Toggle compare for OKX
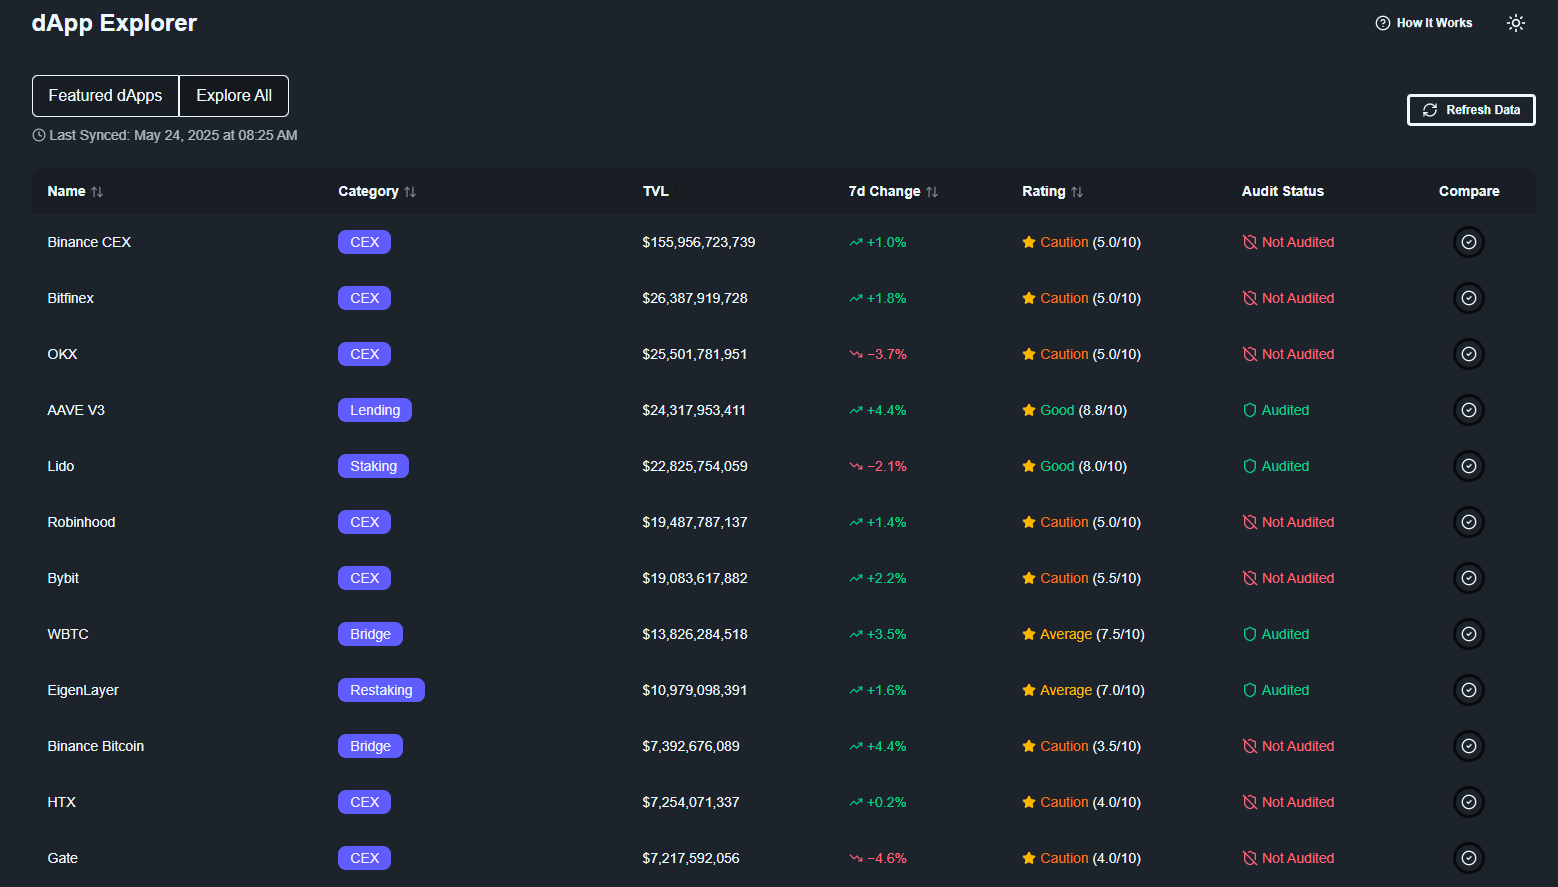1558x887 pixels. click(x=1469, y=354)
